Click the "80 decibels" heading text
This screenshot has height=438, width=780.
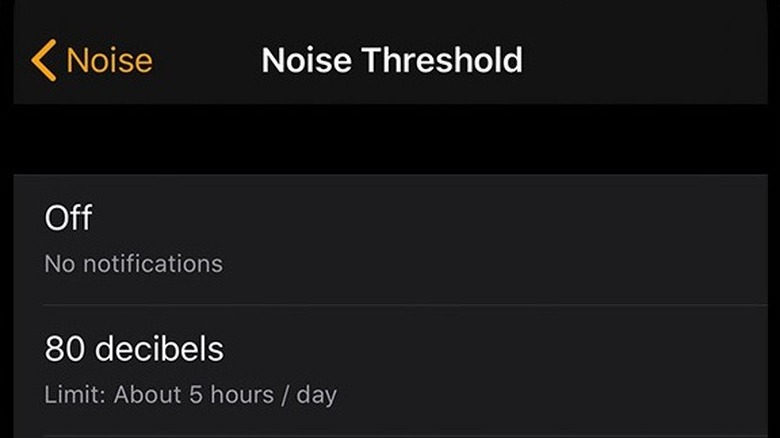[x=134, y=349]
